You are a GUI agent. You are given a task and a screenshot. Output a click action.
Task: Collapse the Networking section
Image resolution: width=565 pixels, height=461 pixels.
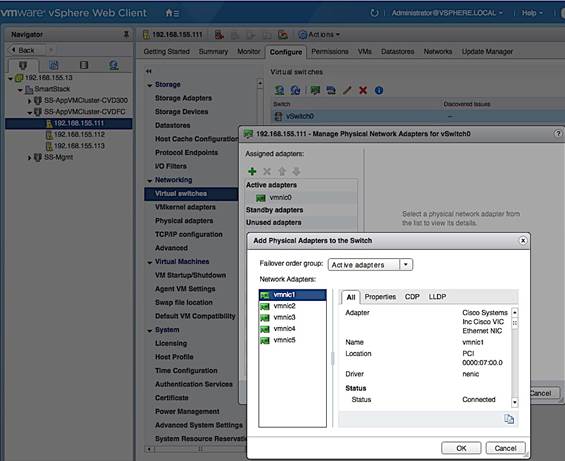[x=150, y=181]
